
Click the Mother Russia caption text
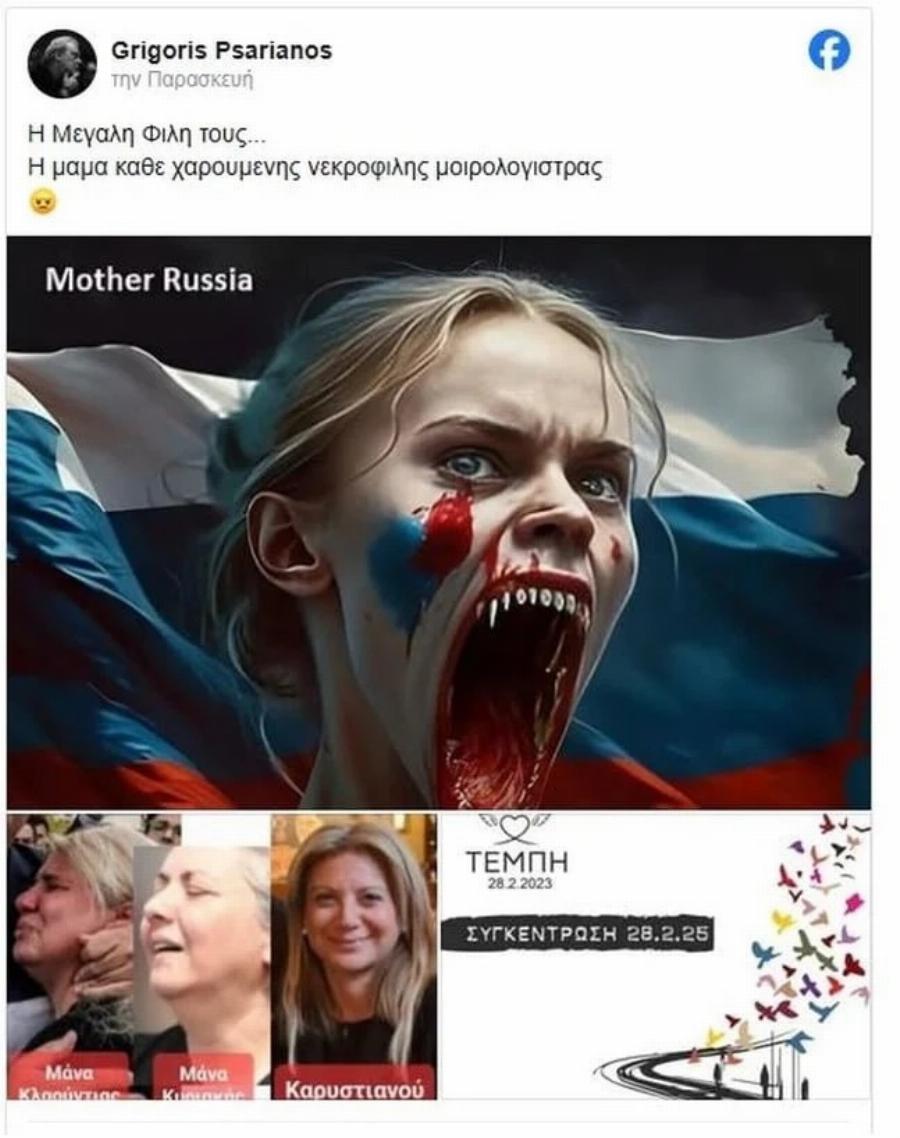(x=150, y=280)
